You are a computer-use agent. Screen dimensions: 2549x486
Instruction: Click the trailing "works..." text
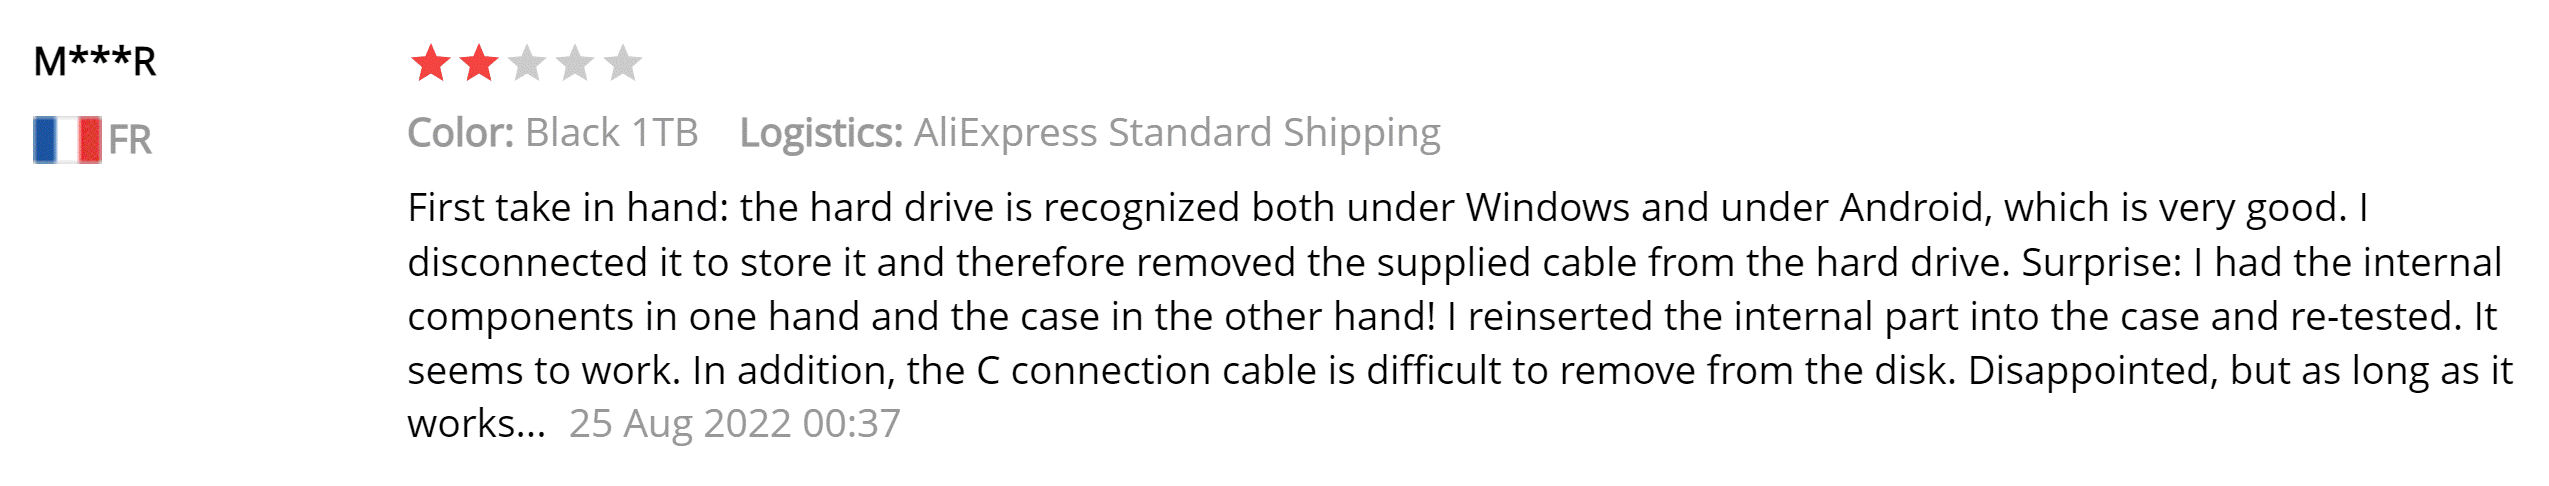tap(476, 424)
